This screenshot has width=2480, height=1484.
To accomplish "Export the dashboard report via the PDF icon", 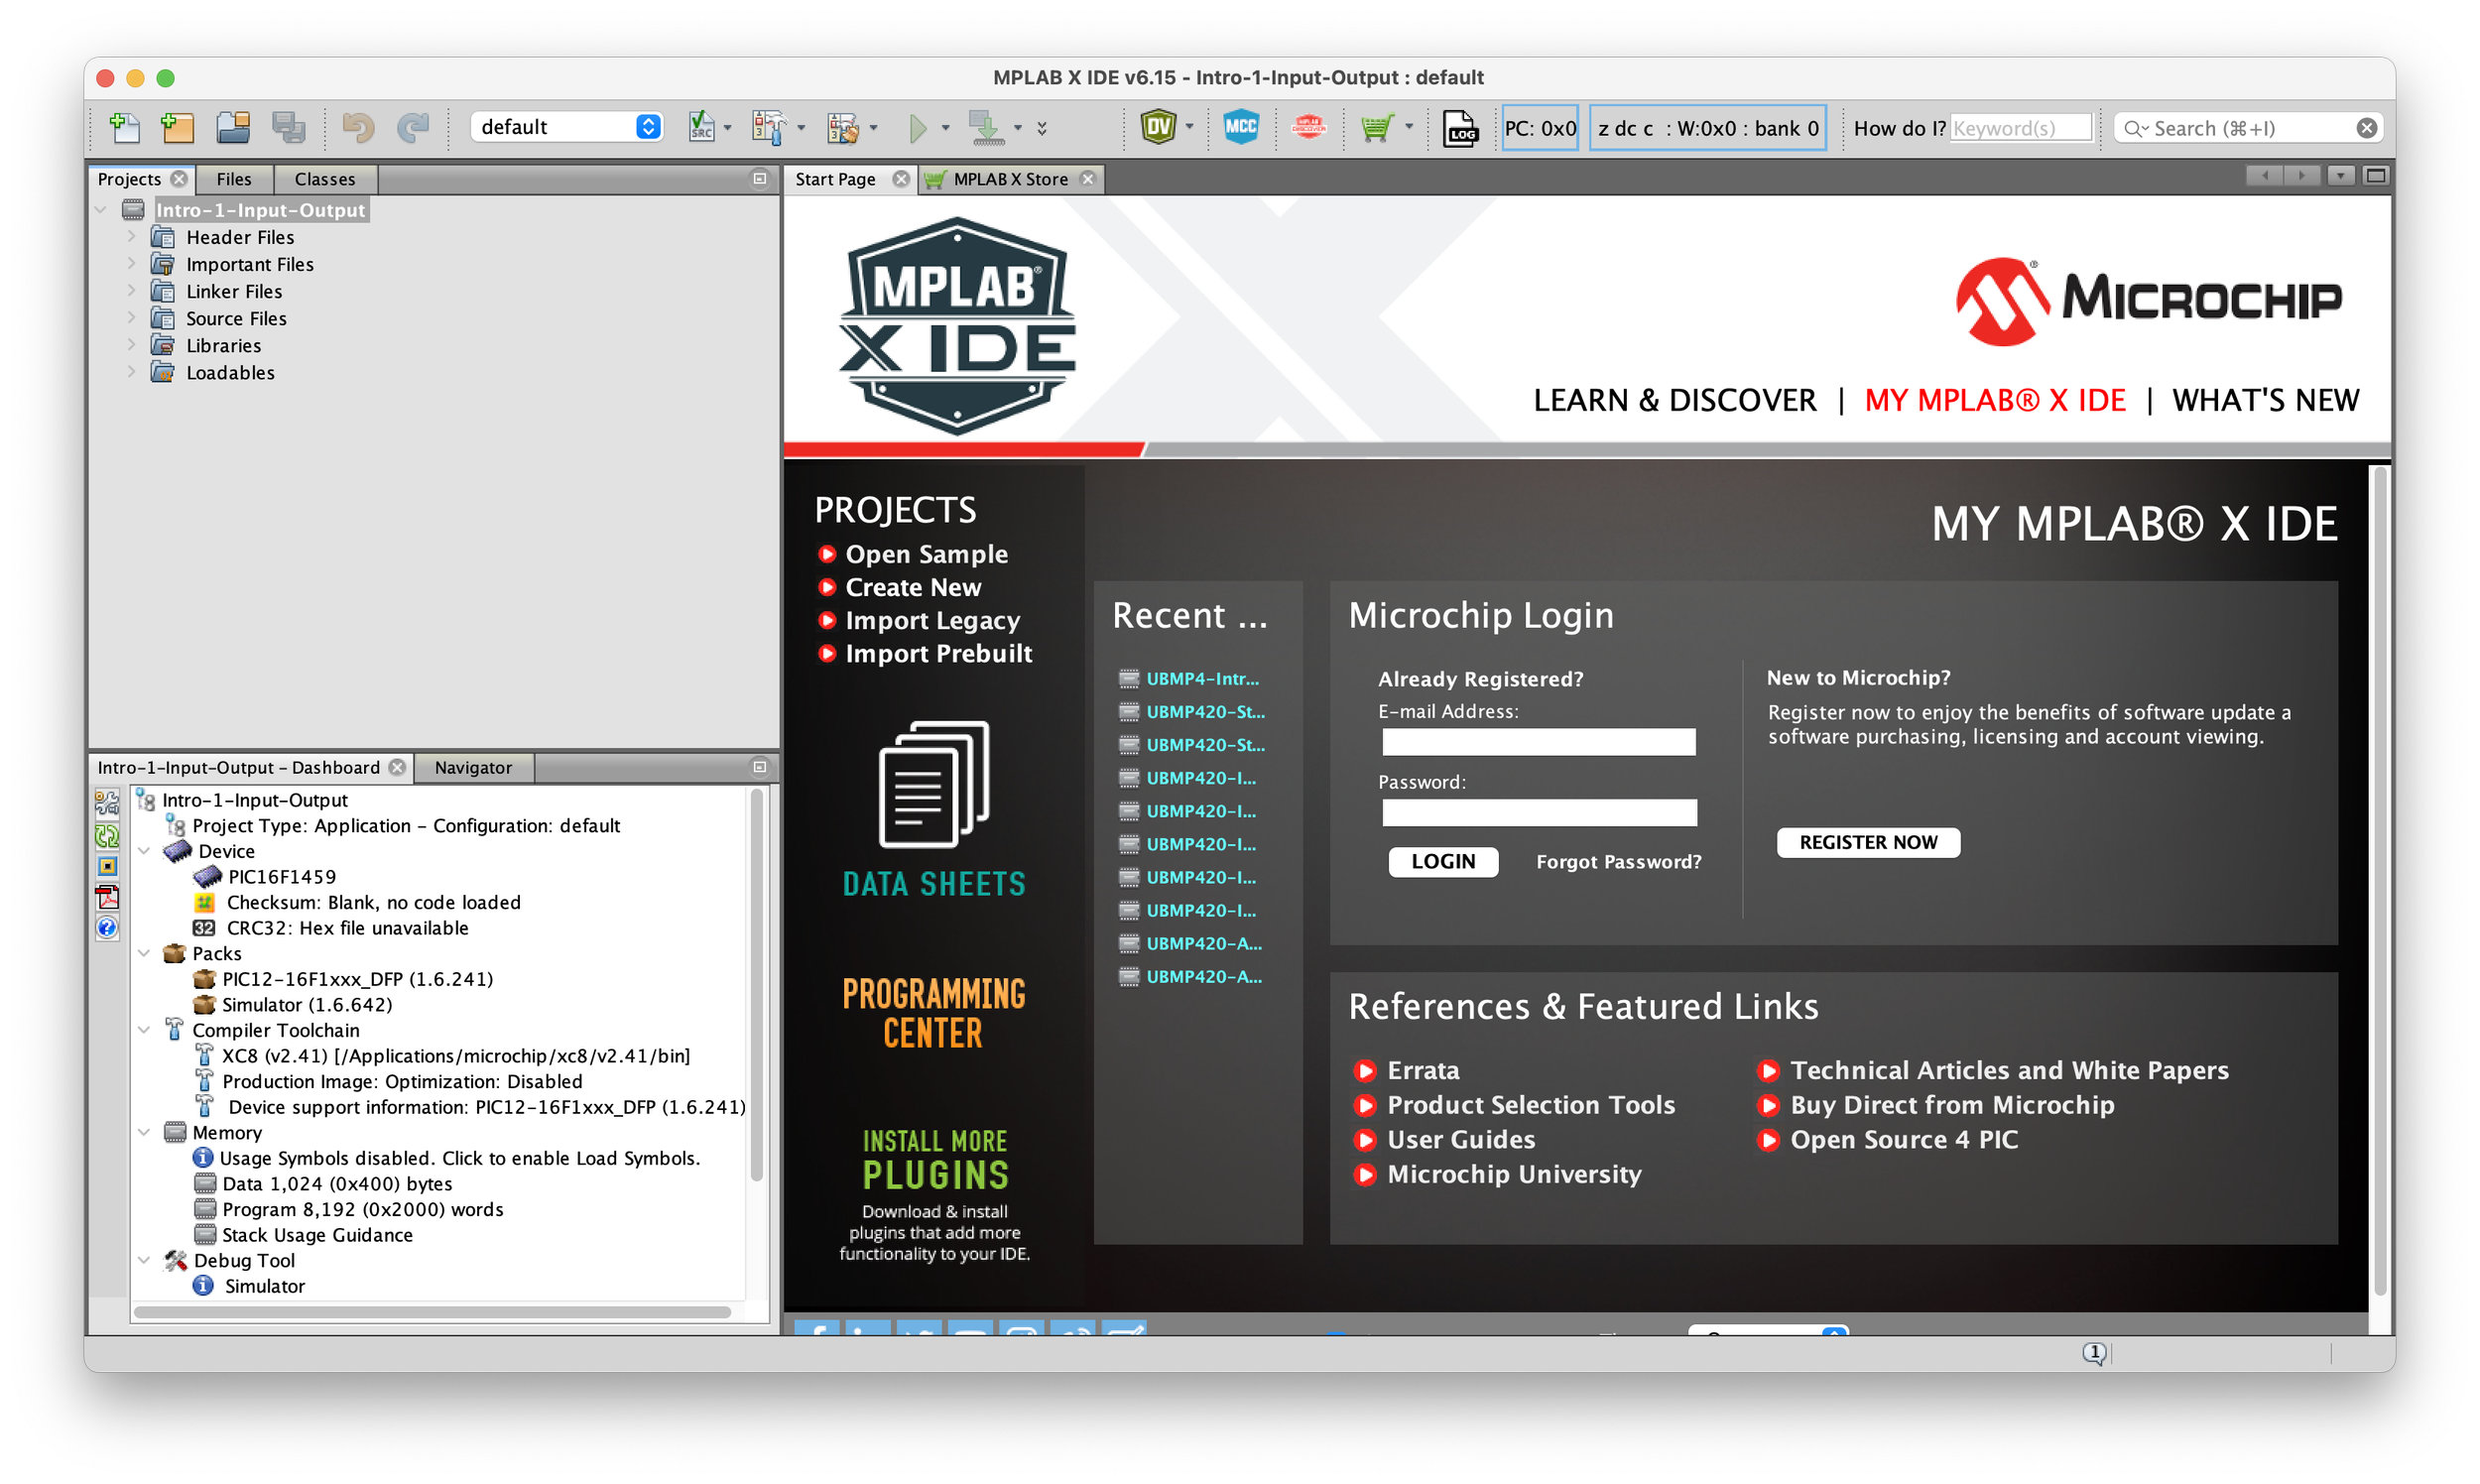I will [107, 897].
